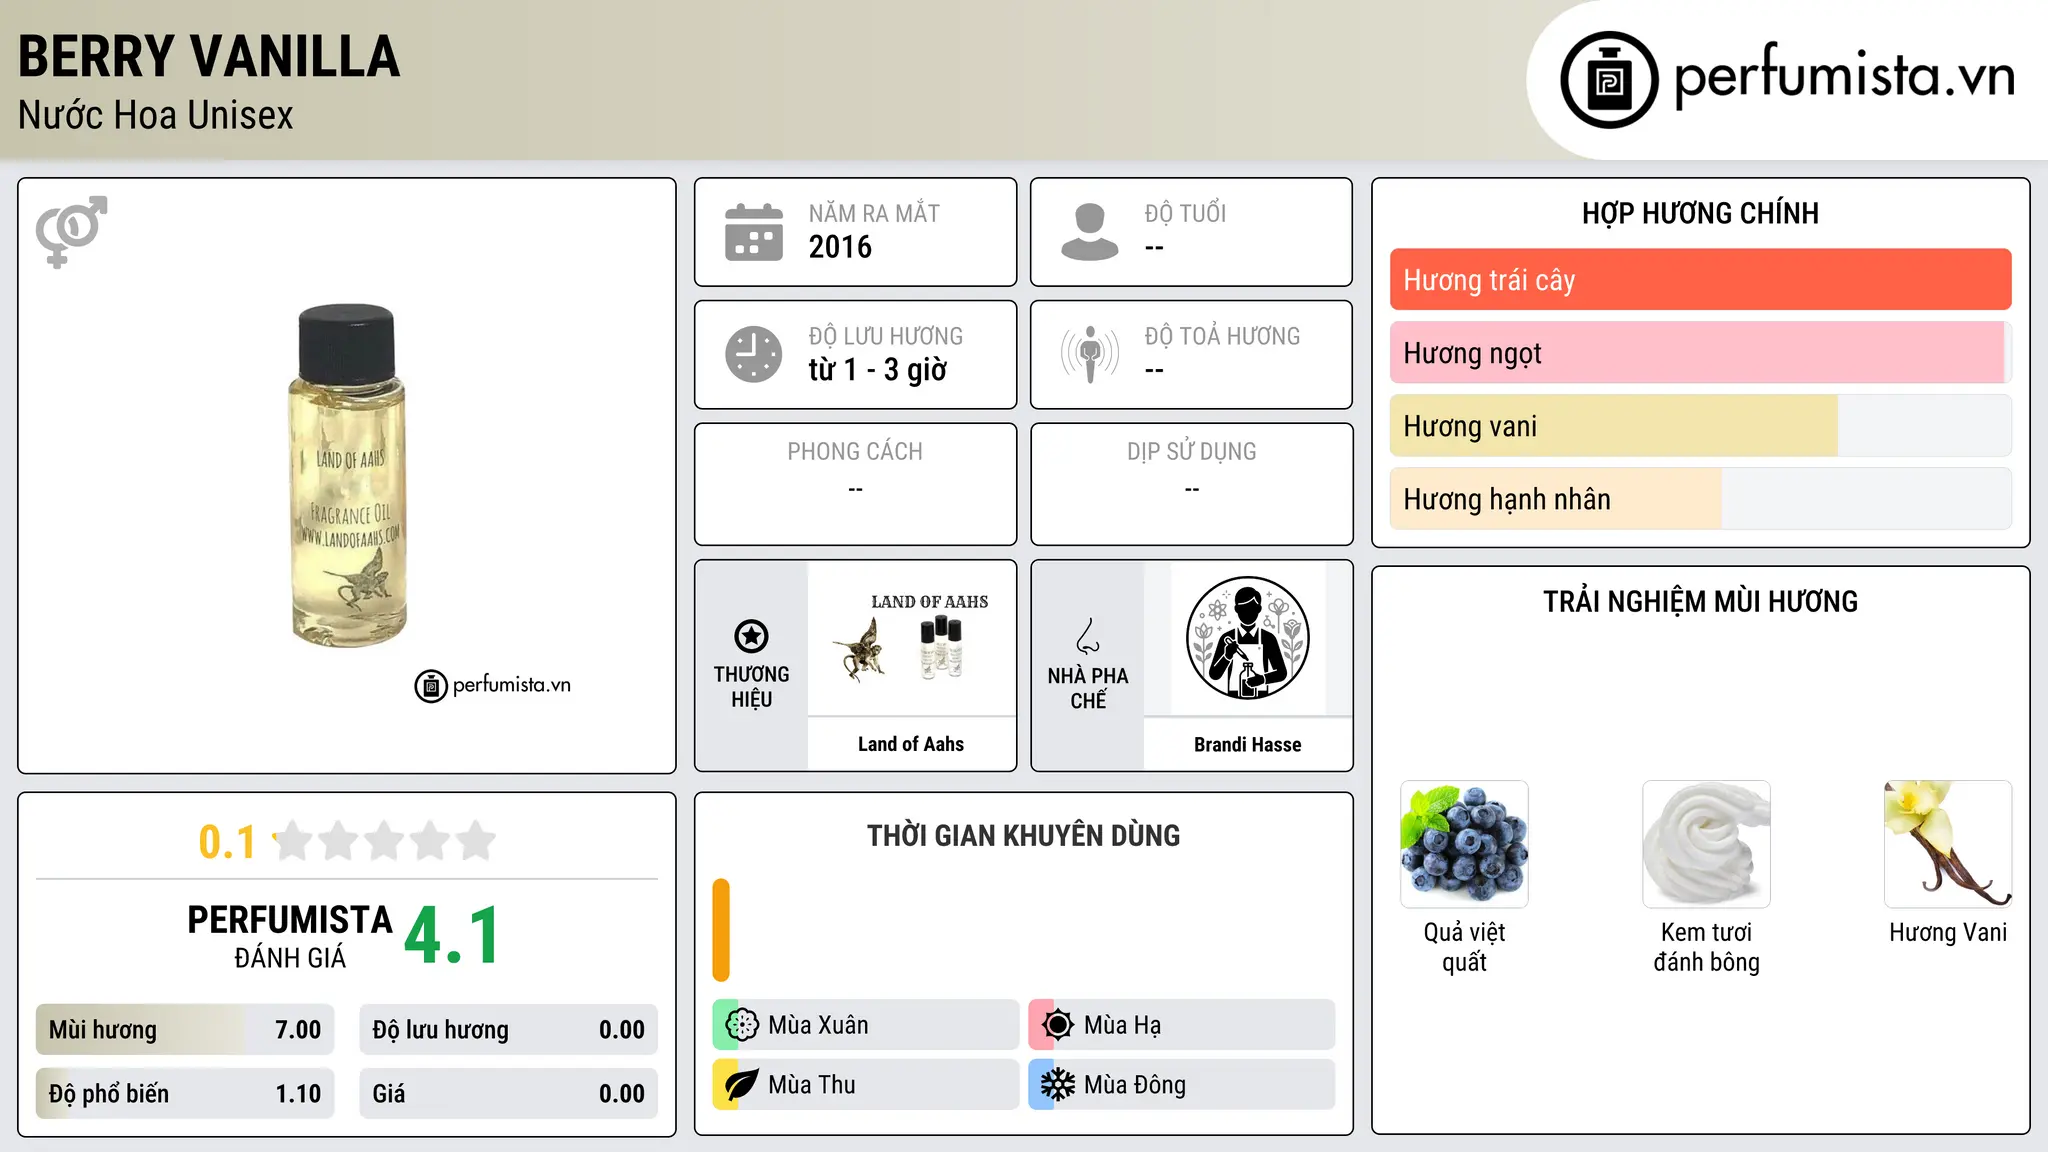Image resolution: width=2048 pixels, height=1152 pixels.
Task: Click the PHONG CÁCH label
Action: click(855, 452)
